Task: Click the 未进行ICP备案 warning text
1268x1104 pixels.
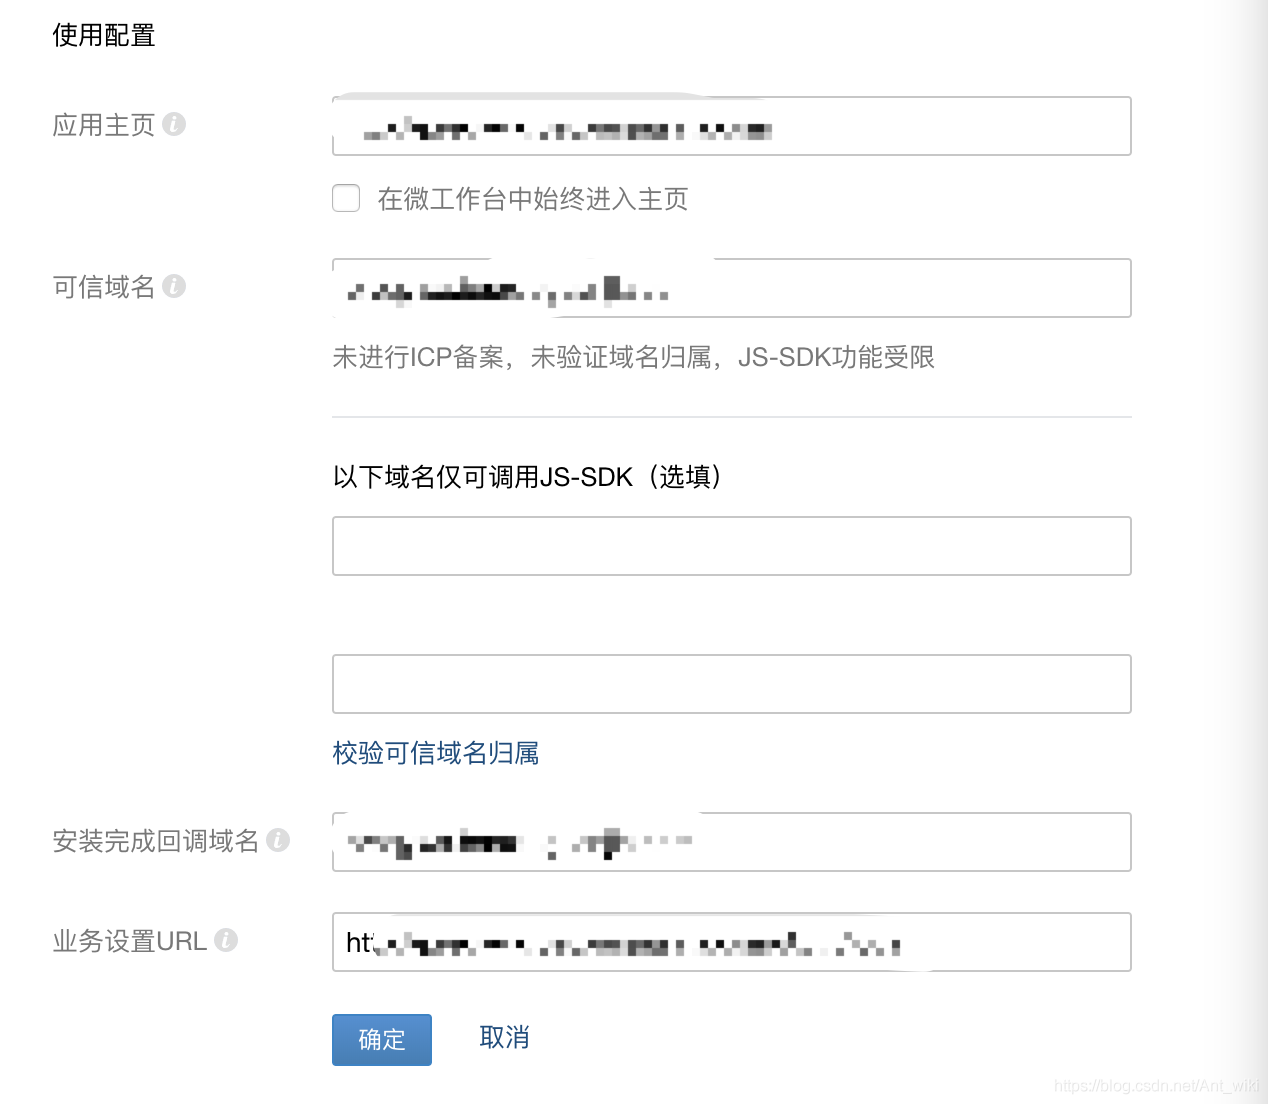Action: click(x=634, y=357)
